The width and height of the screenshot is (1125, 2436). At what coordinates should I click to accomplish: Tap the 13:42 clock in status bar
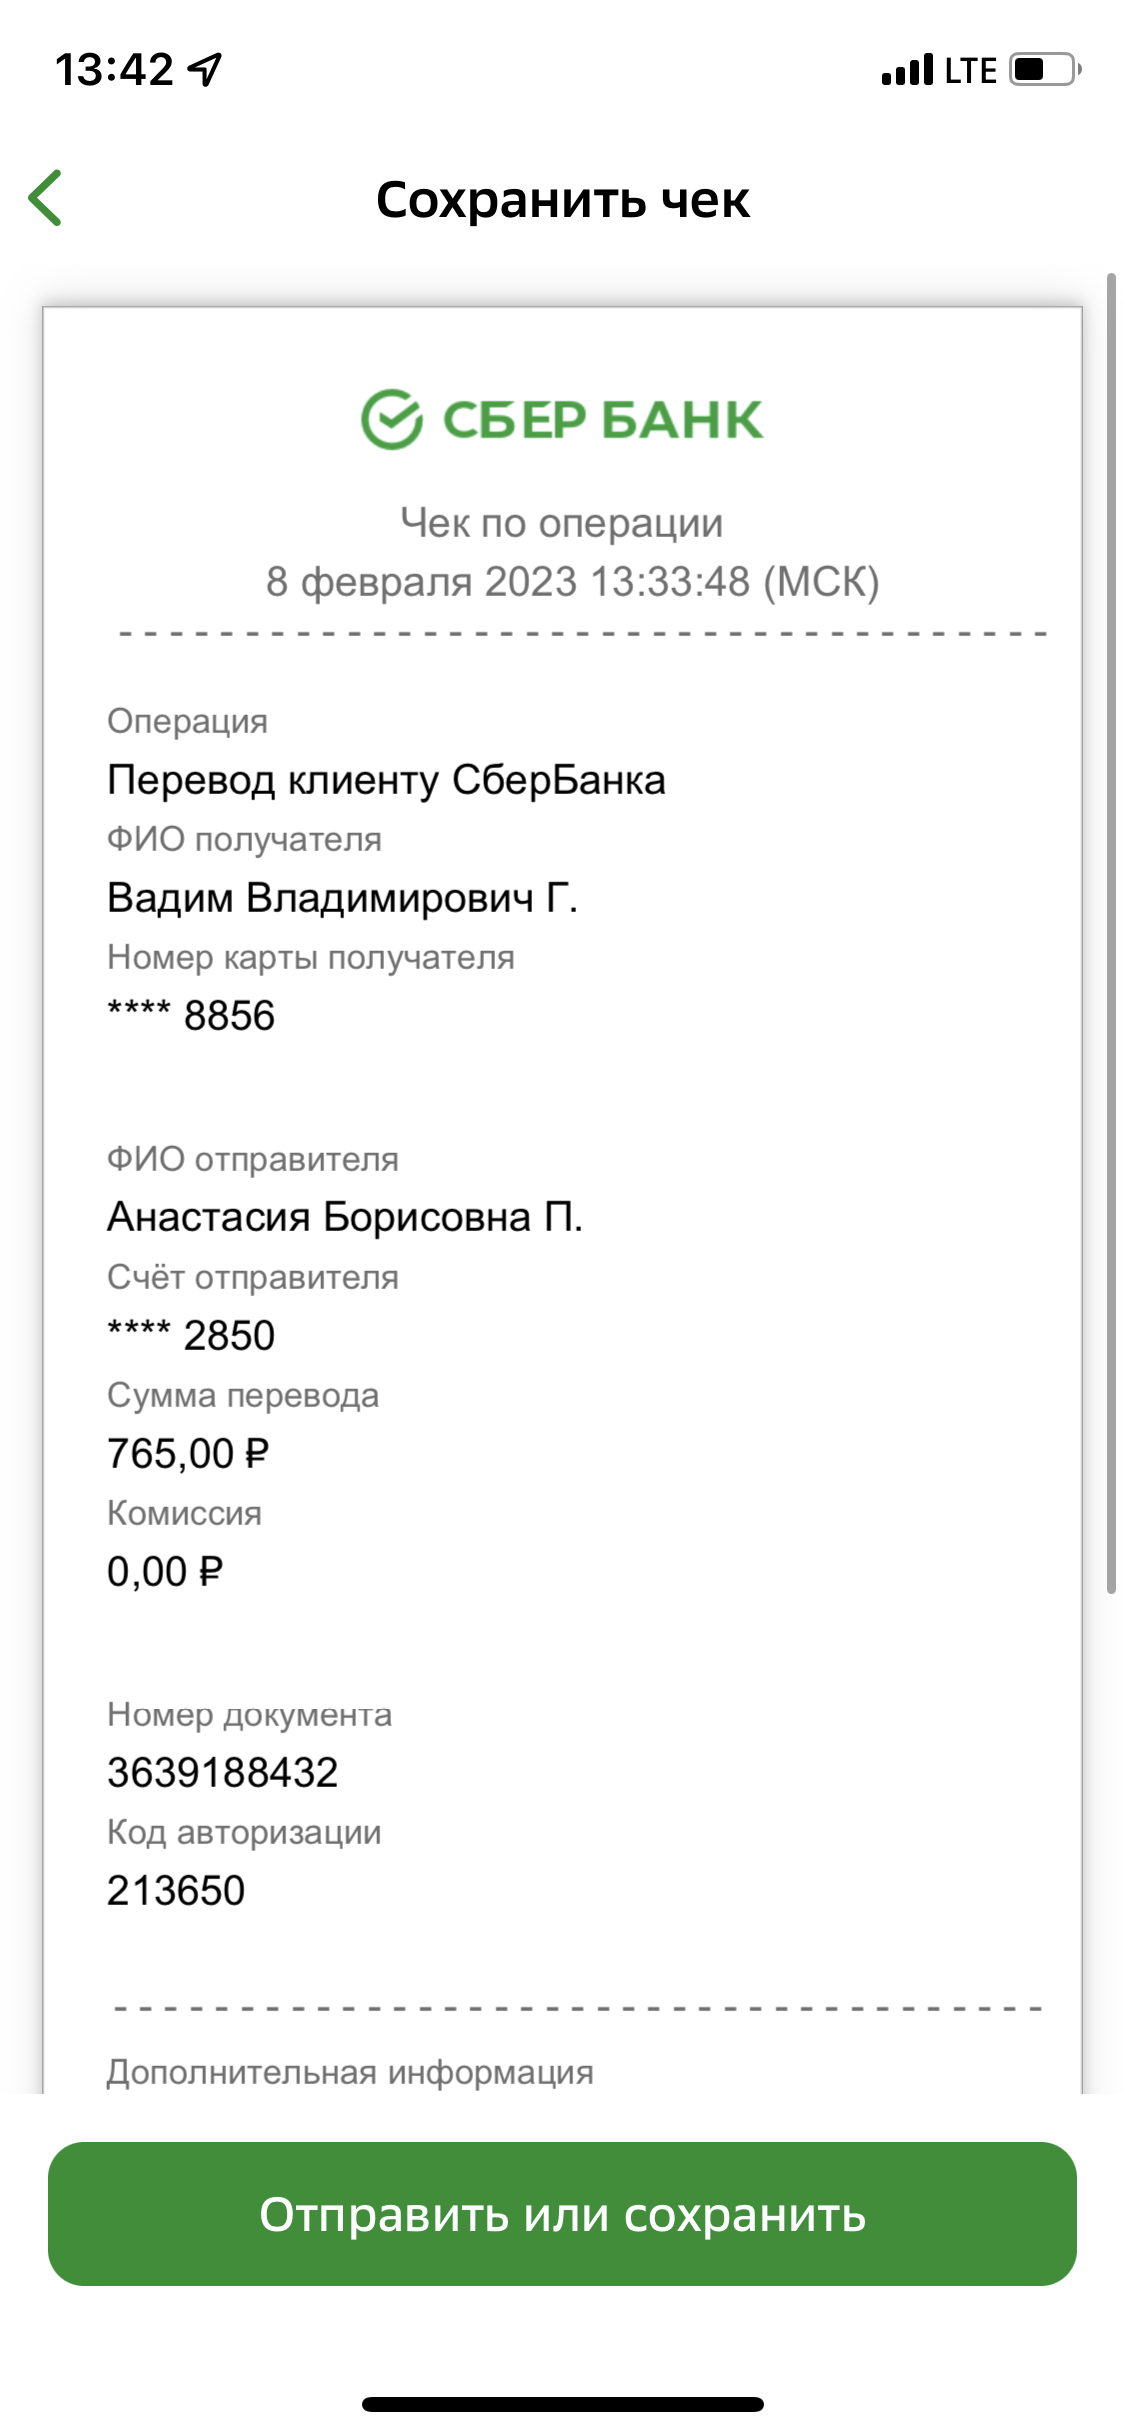[x=114, y=70]
